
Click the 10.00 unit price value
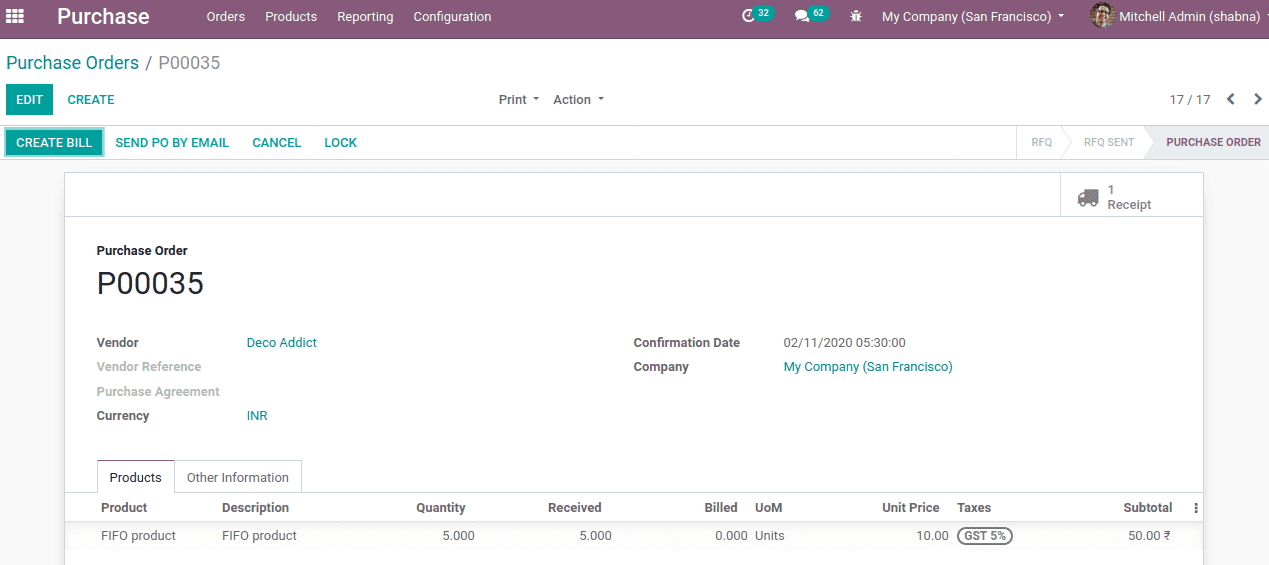(x=932, y=536)
